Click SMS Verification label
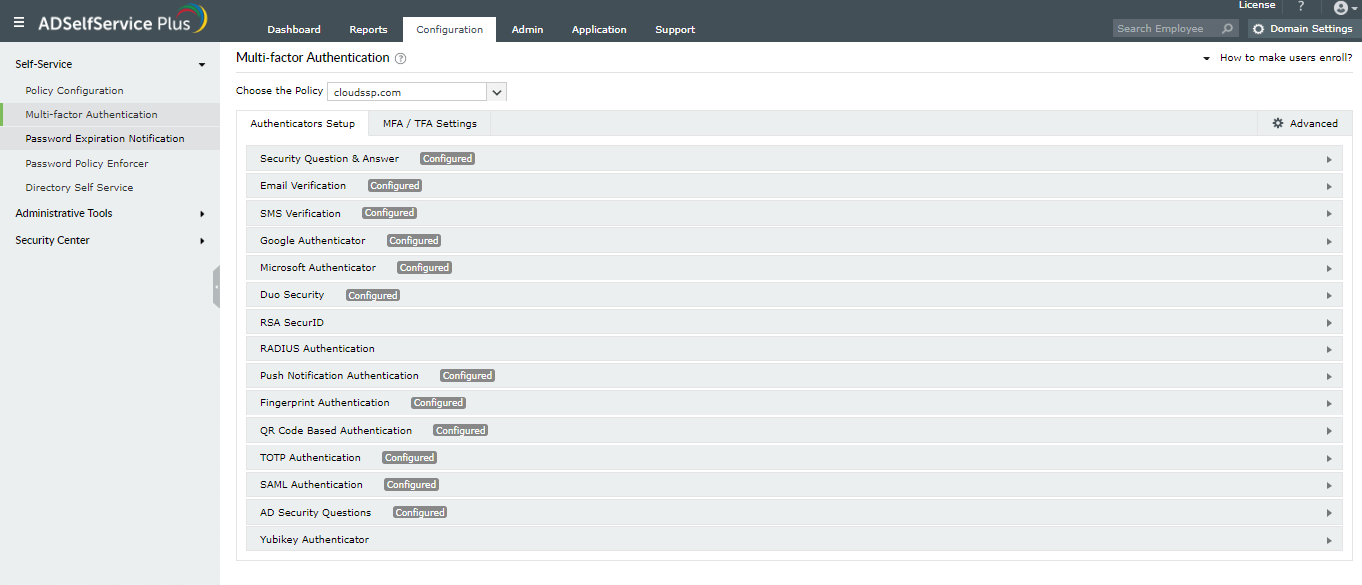1362x585 pixels. point(300,214)
